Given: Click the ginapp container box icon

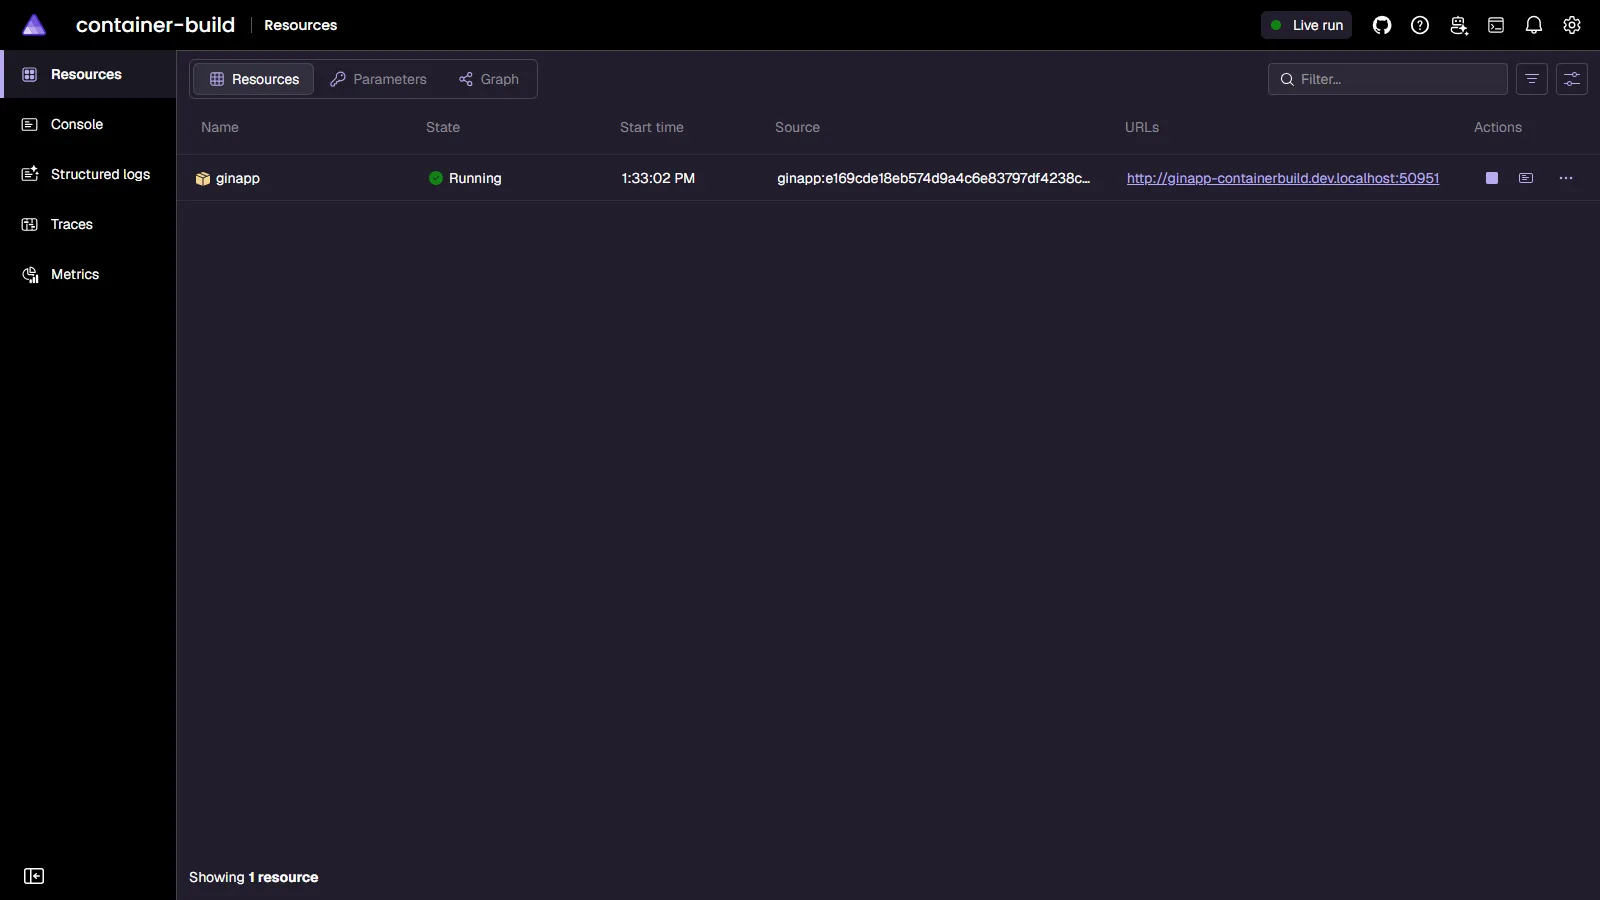Looking at the screenshot, I should (203, 179).
